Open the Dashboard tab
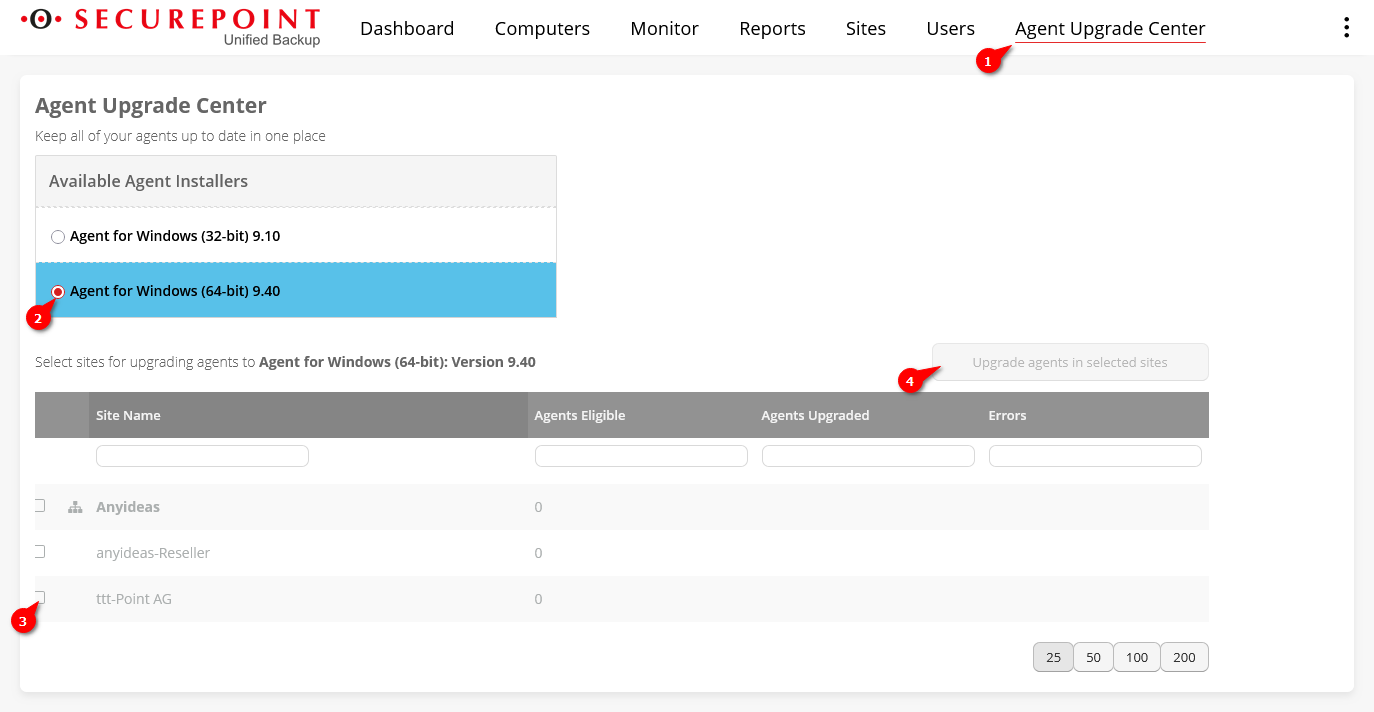Screen dimensions: 1374x712 [x=407, y=29]
